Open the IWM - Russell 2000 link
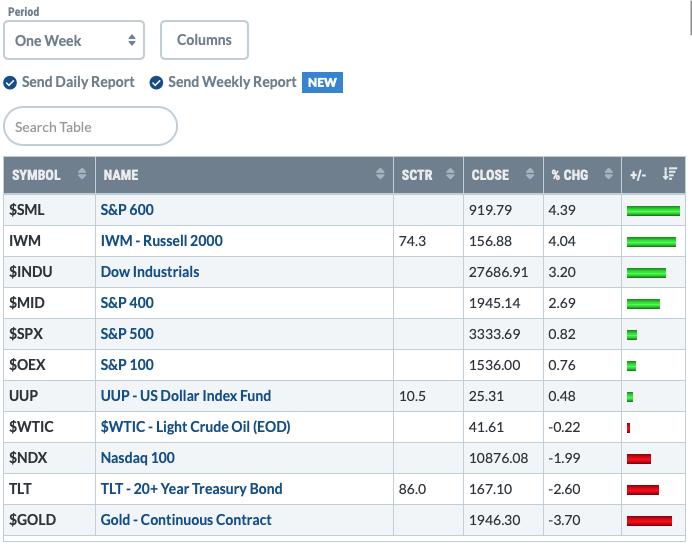Viewport: 692px width, 545px height. click(x=162, y=241)
